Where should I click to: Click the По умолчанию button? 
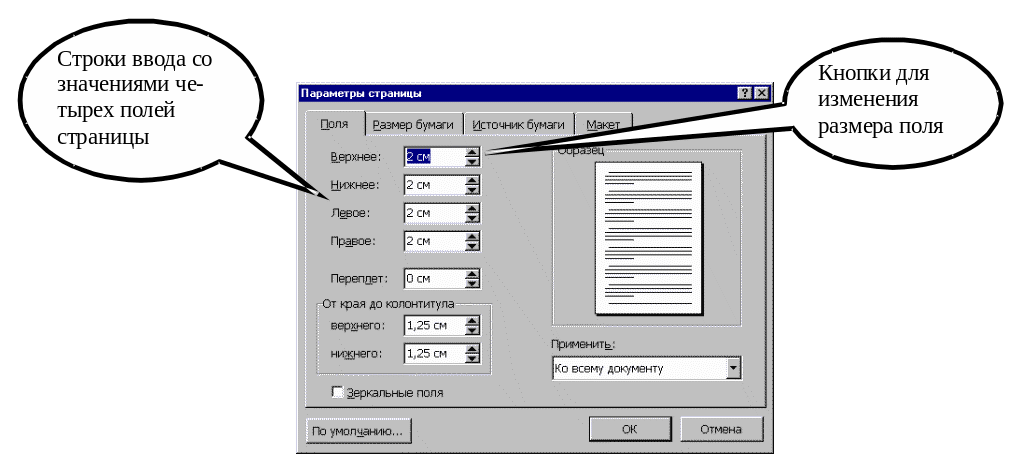[359, 430]
